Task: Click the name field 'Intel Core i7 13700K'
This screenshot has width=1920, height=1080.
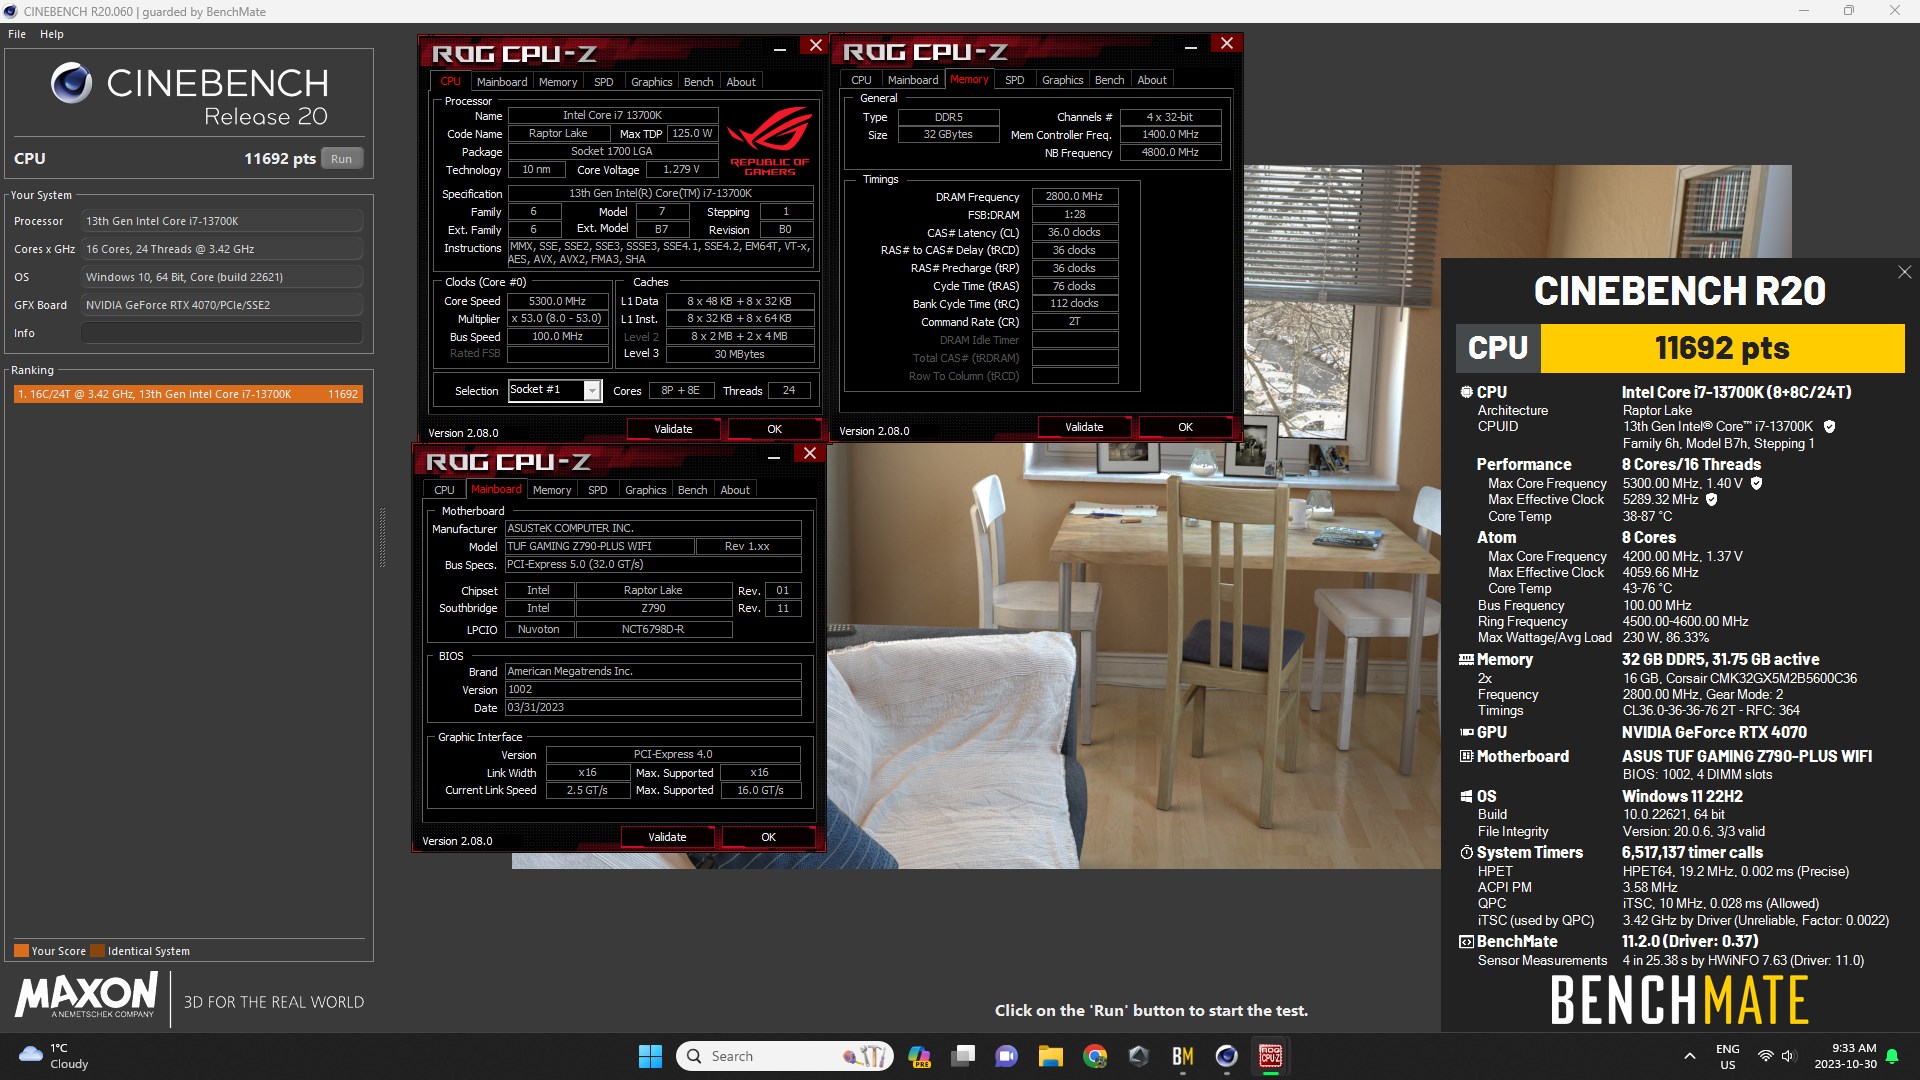Action: coord(613,115)
